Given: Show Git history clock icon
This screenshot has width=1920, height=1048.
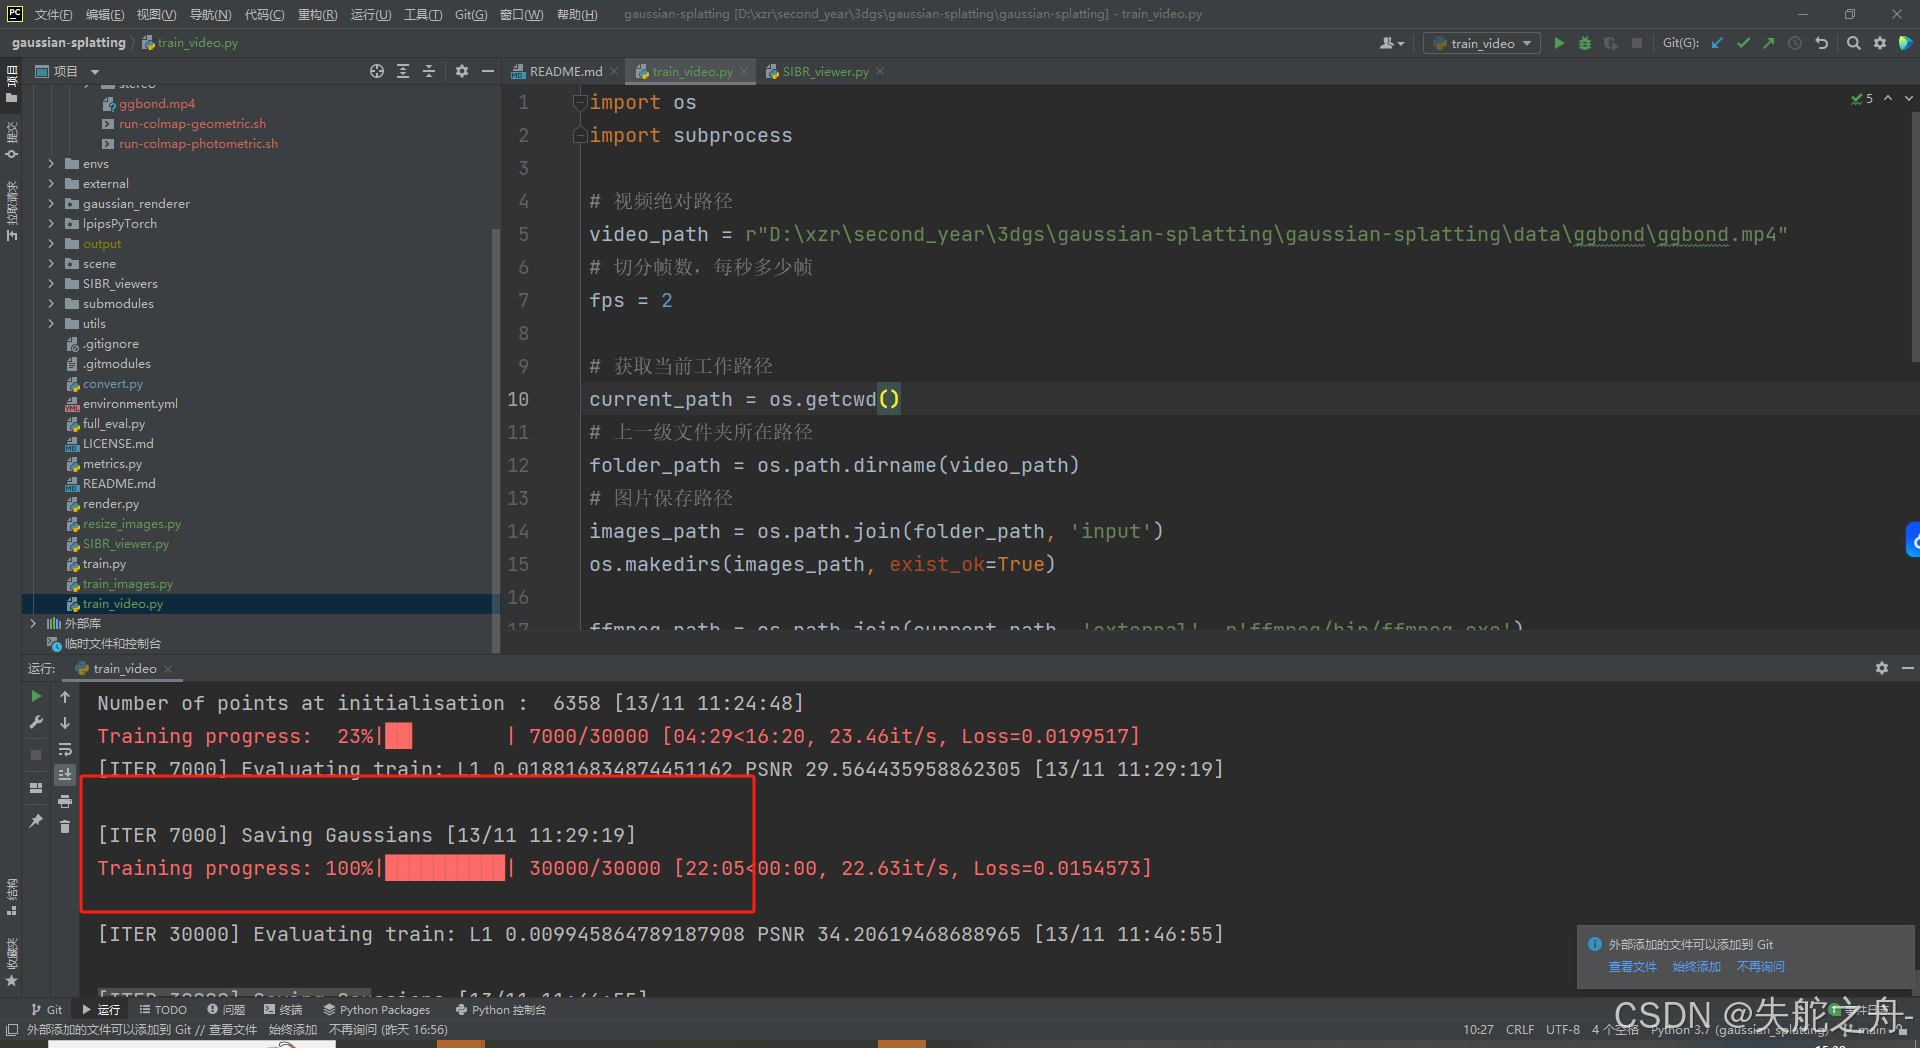Looking at the screenshot, I should (1795, 43).
